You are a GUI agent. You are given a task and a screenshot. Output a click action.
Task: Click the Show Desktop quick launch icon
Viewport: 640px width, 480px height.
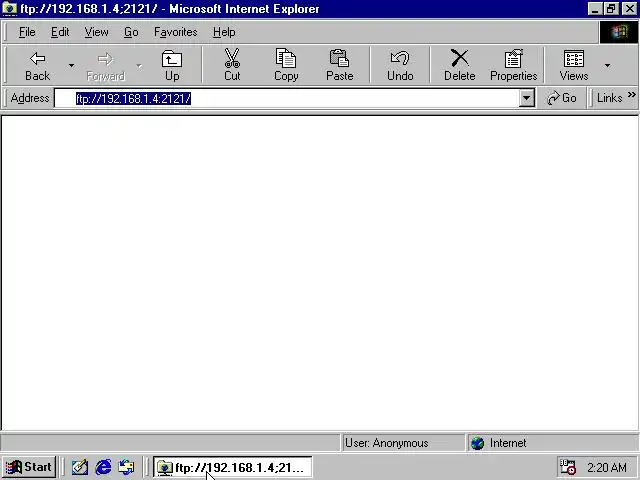(80, 467)
